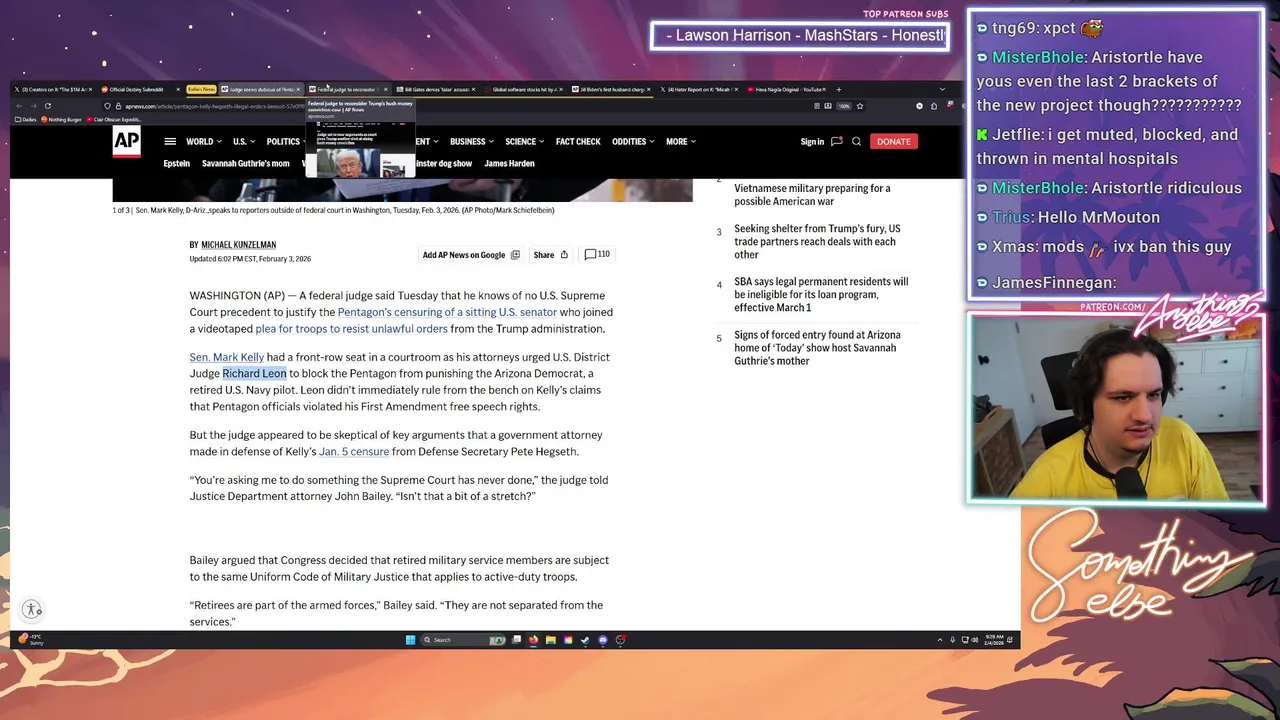Open the AP hamburger menu

tap(170, 142)
